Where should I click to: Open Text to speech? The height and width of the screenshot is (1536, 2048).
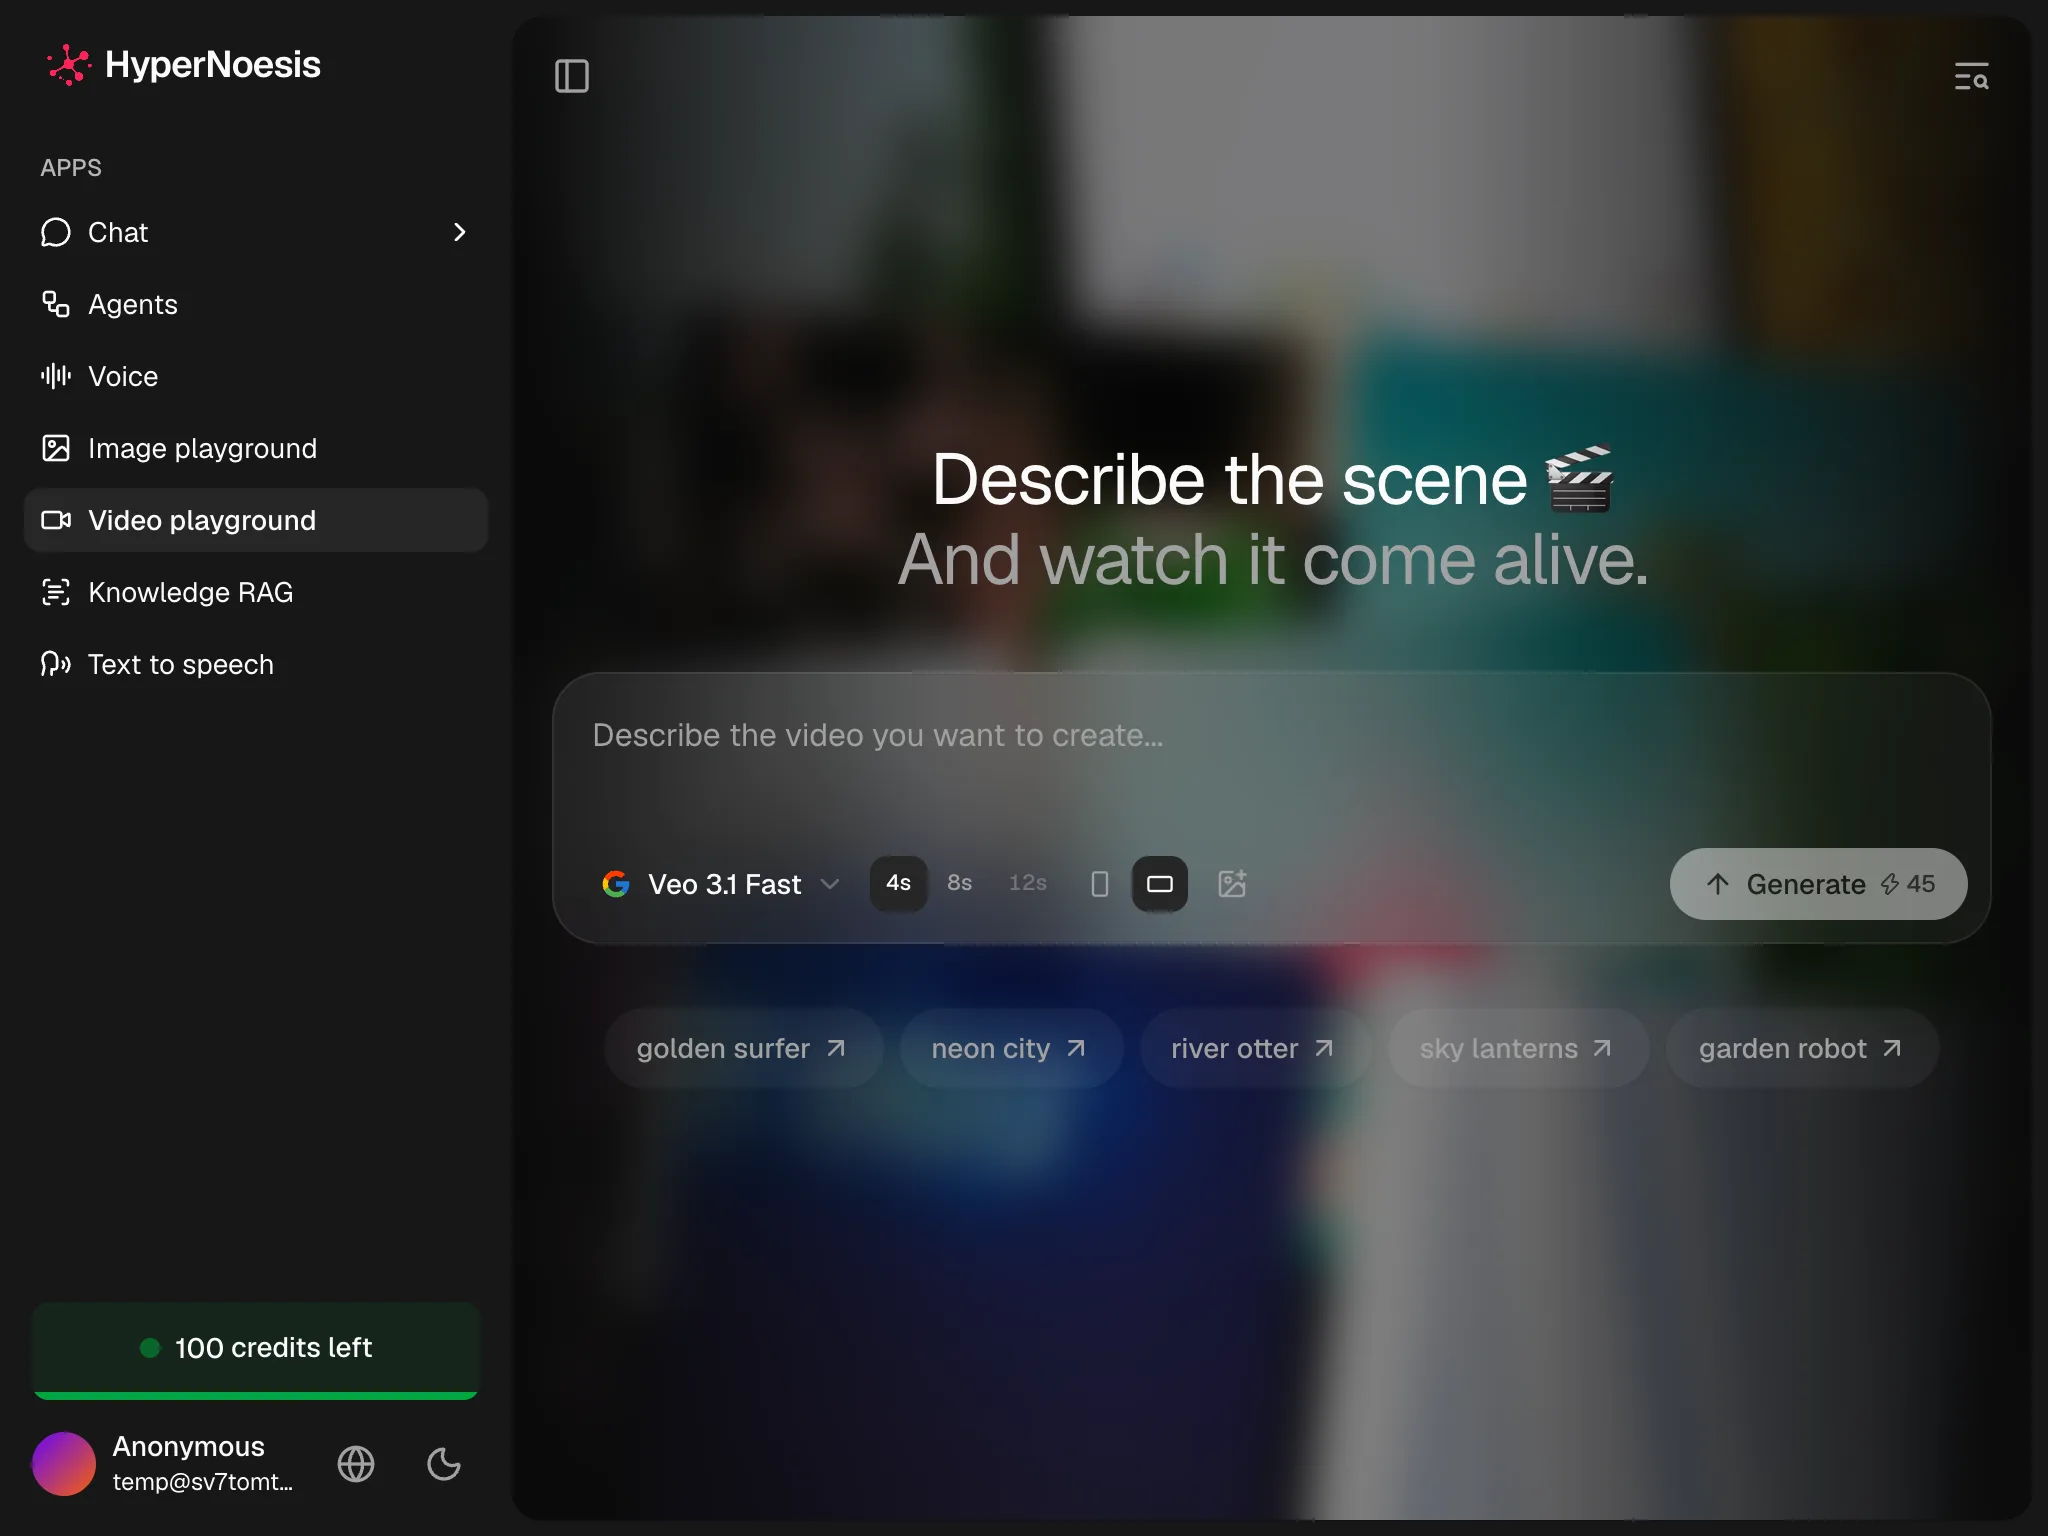256,664
